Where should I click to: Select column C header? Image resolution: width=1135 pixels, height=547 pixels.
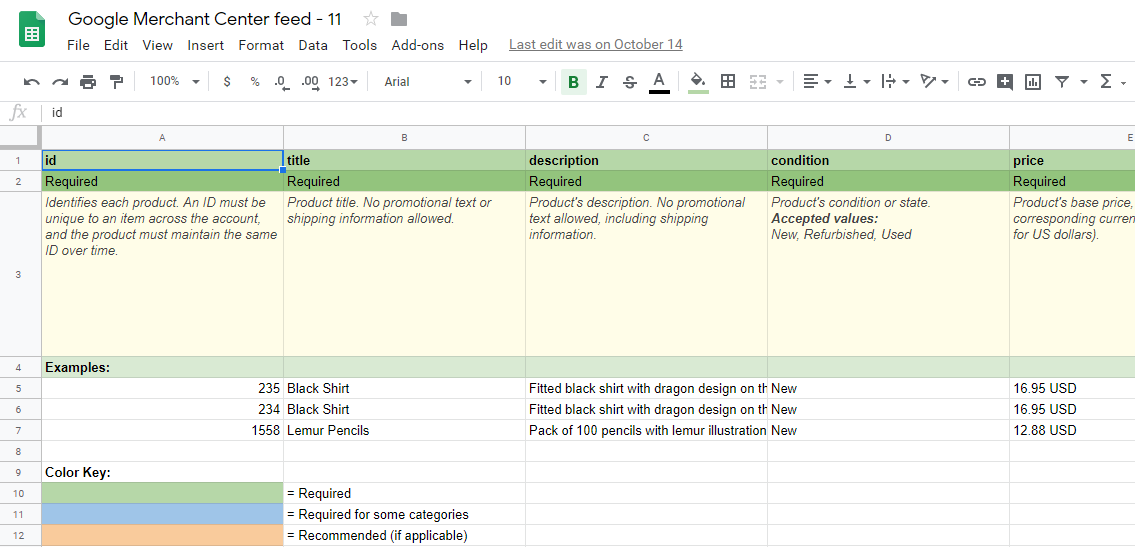click(646, 137)
